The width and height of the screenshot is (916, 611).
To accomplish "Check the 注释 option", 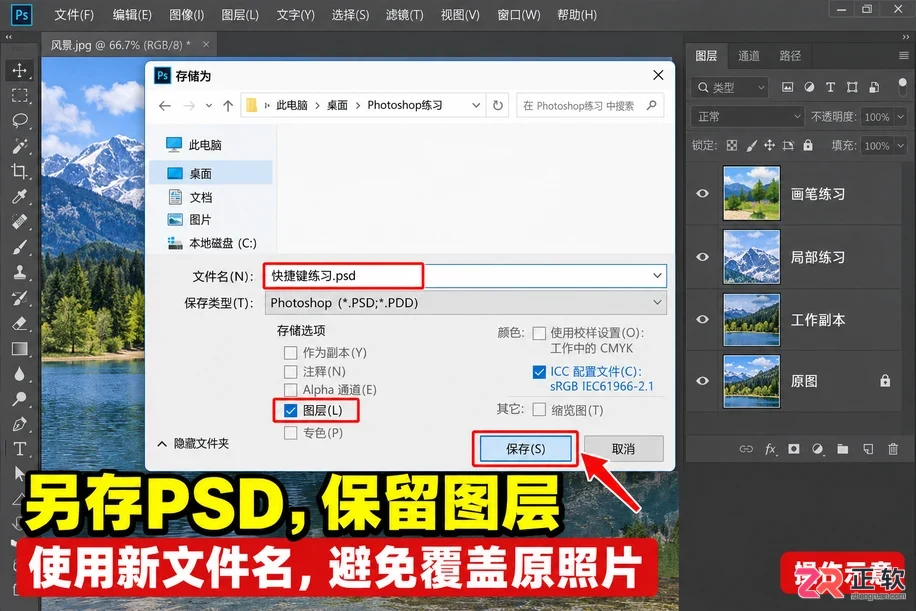I will pyautogui.click(x=290, y=372).
